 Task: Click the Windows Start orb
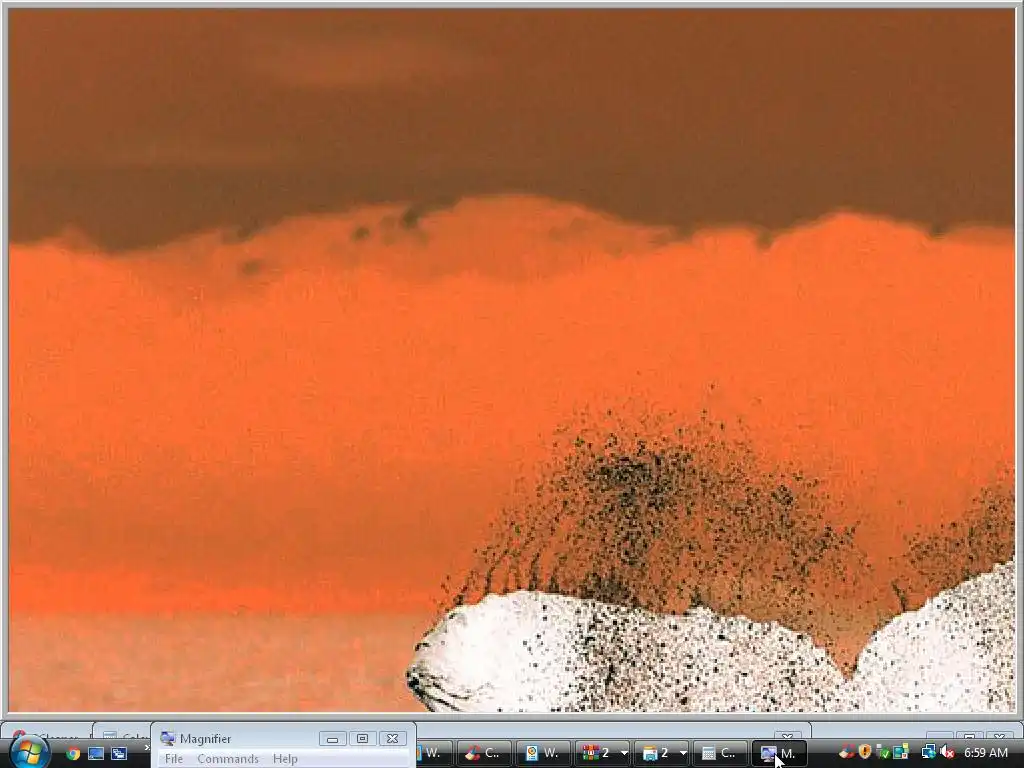(x=29, y=753)
